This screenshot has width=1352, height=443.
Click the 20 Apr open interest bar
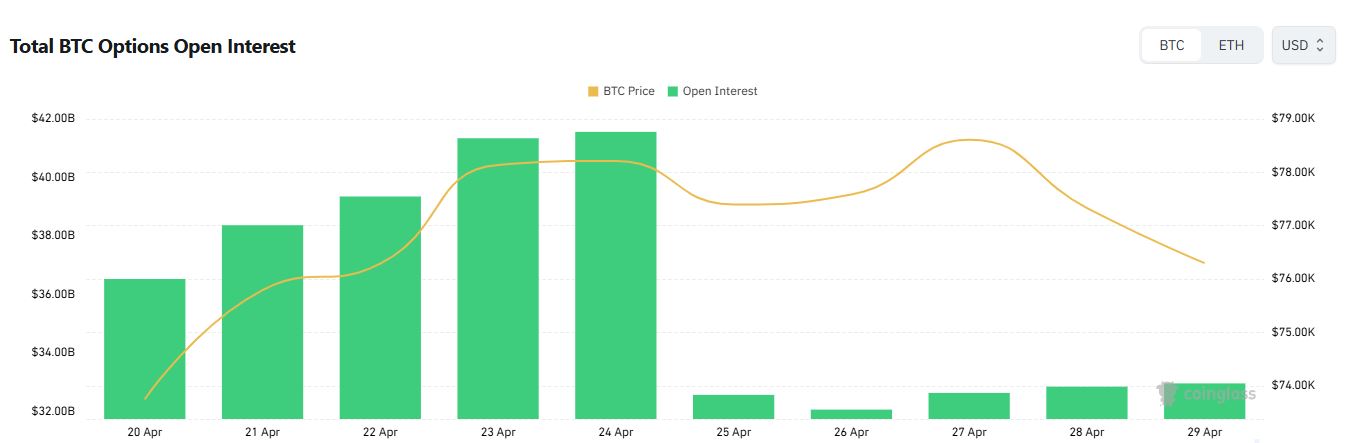coord(145,348)
